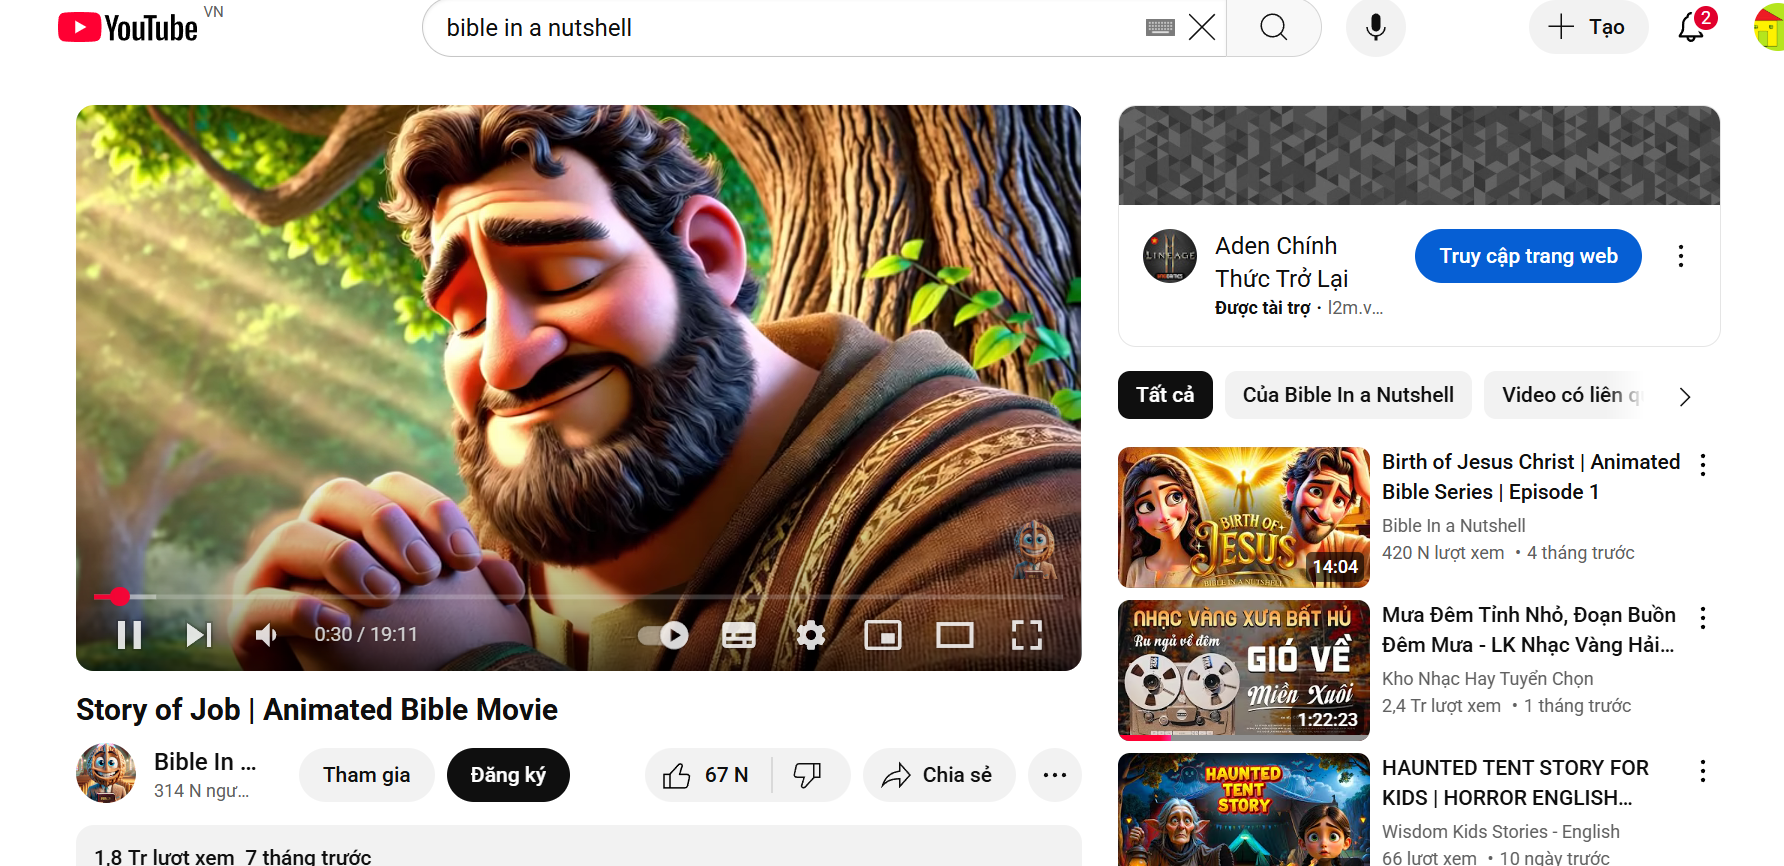Open options for Birth of Jesus Christ video
Screen dimensions: 1784x866
[x=1703, y=464]
